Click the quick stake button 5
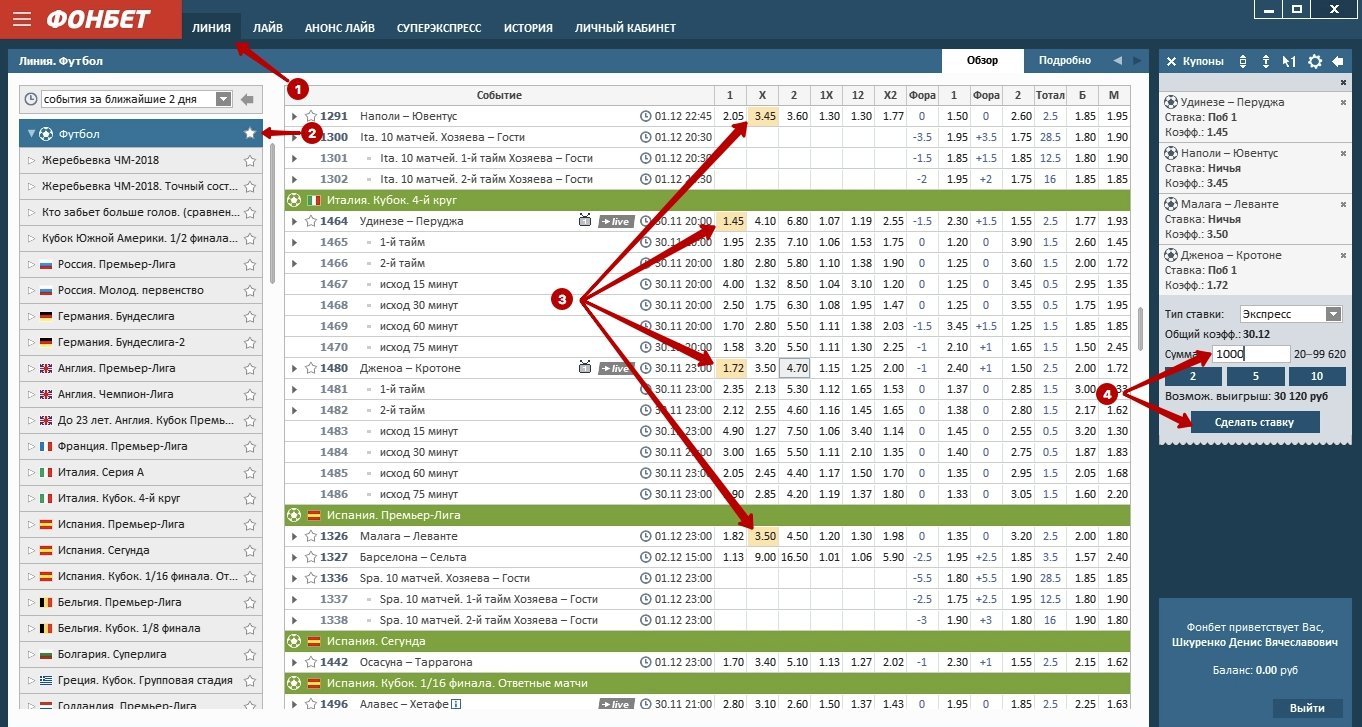 (x=1254, y=376)
